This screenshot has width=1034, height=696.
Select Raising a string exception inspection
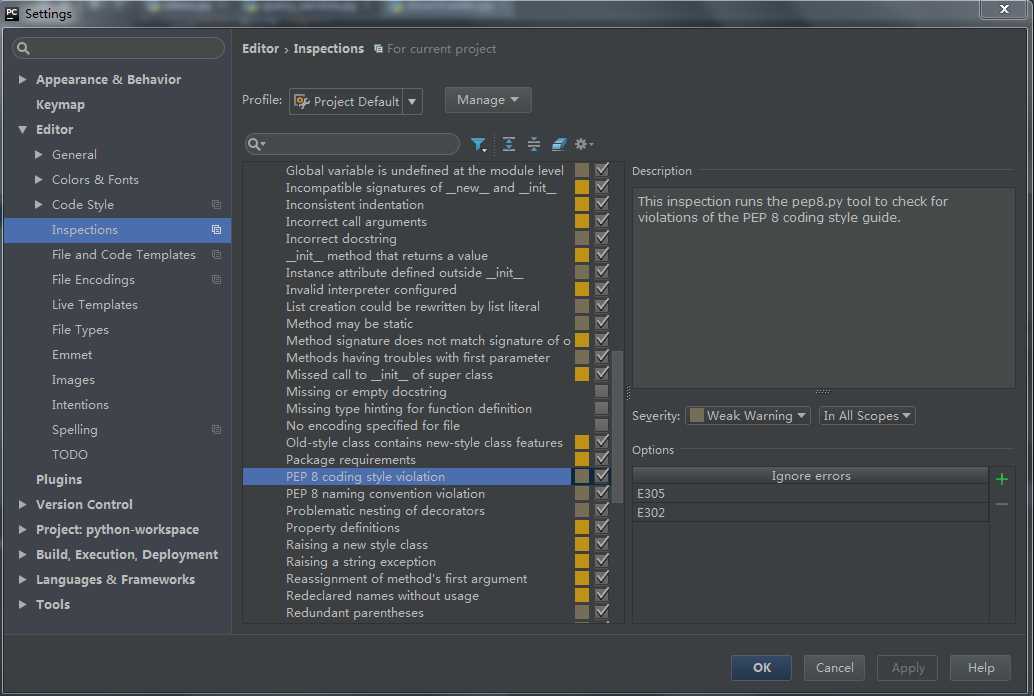(x=361, y=561)
